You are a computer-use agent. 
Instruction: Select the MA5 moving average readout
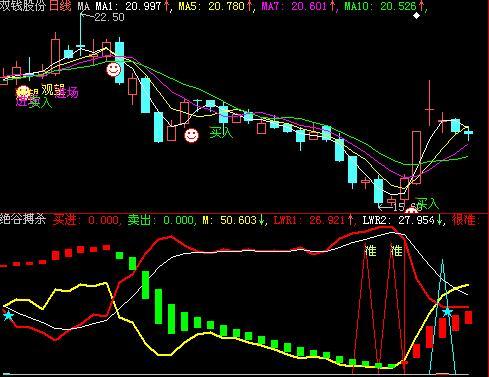tap(215, 6)
